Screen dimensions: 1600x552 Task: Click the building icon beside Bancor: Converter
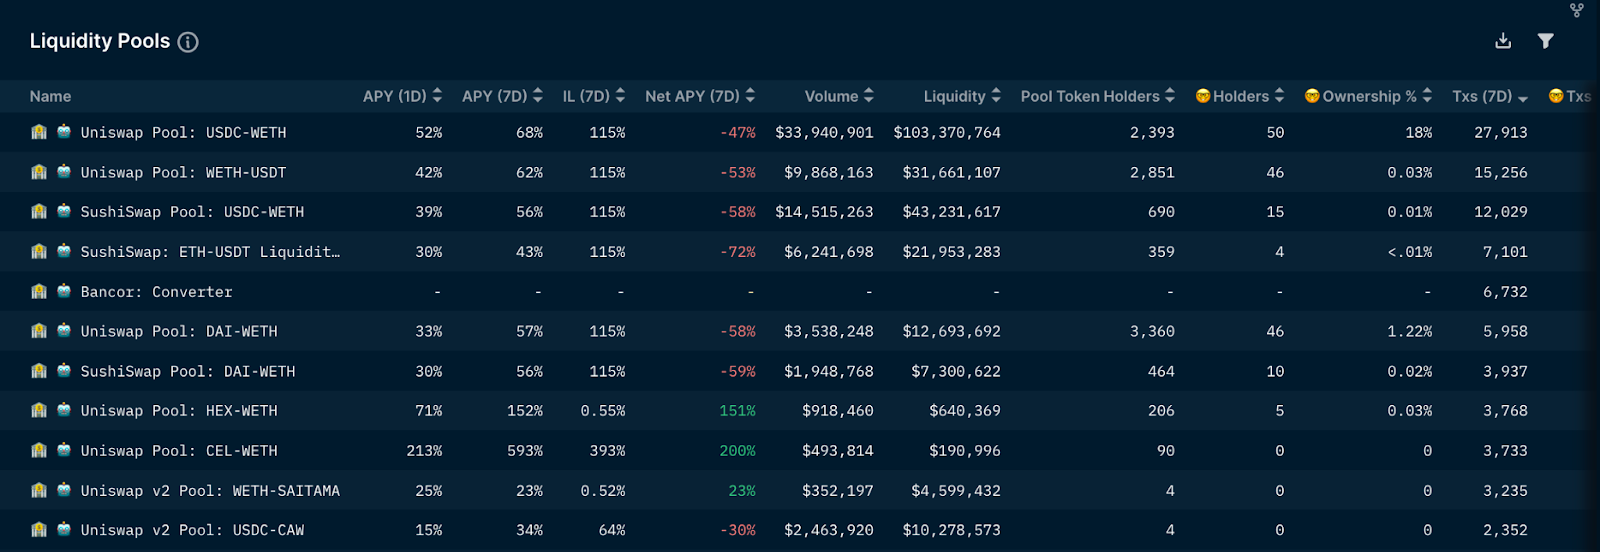[39, 291]
